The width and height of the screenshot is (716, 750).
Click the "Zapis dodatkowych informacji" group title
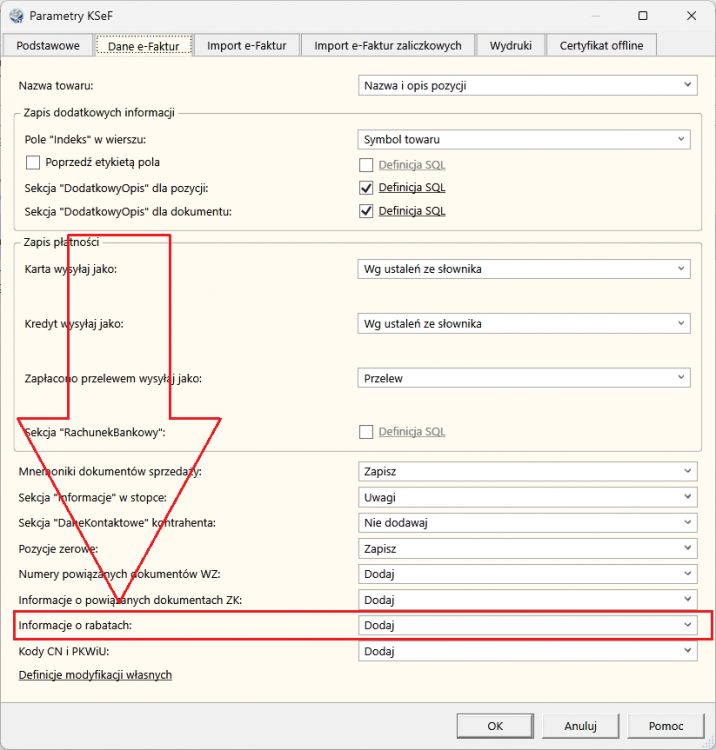tap(99, 113)
